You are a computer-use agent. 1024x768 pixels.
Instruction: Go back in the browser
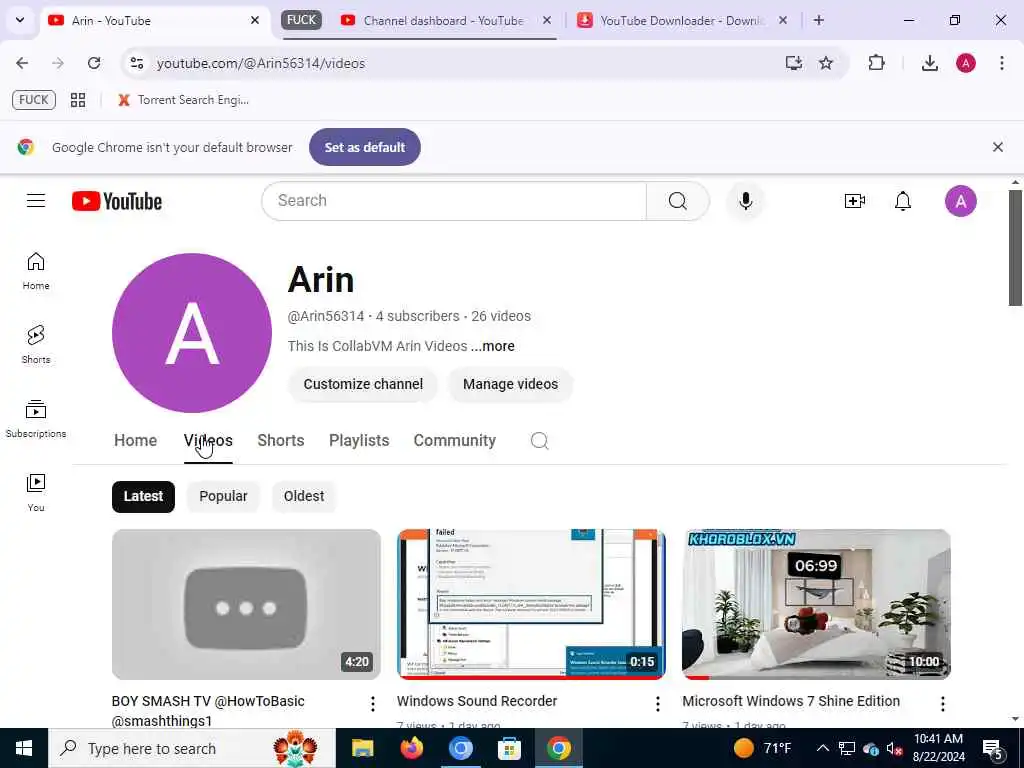[22, 63]
